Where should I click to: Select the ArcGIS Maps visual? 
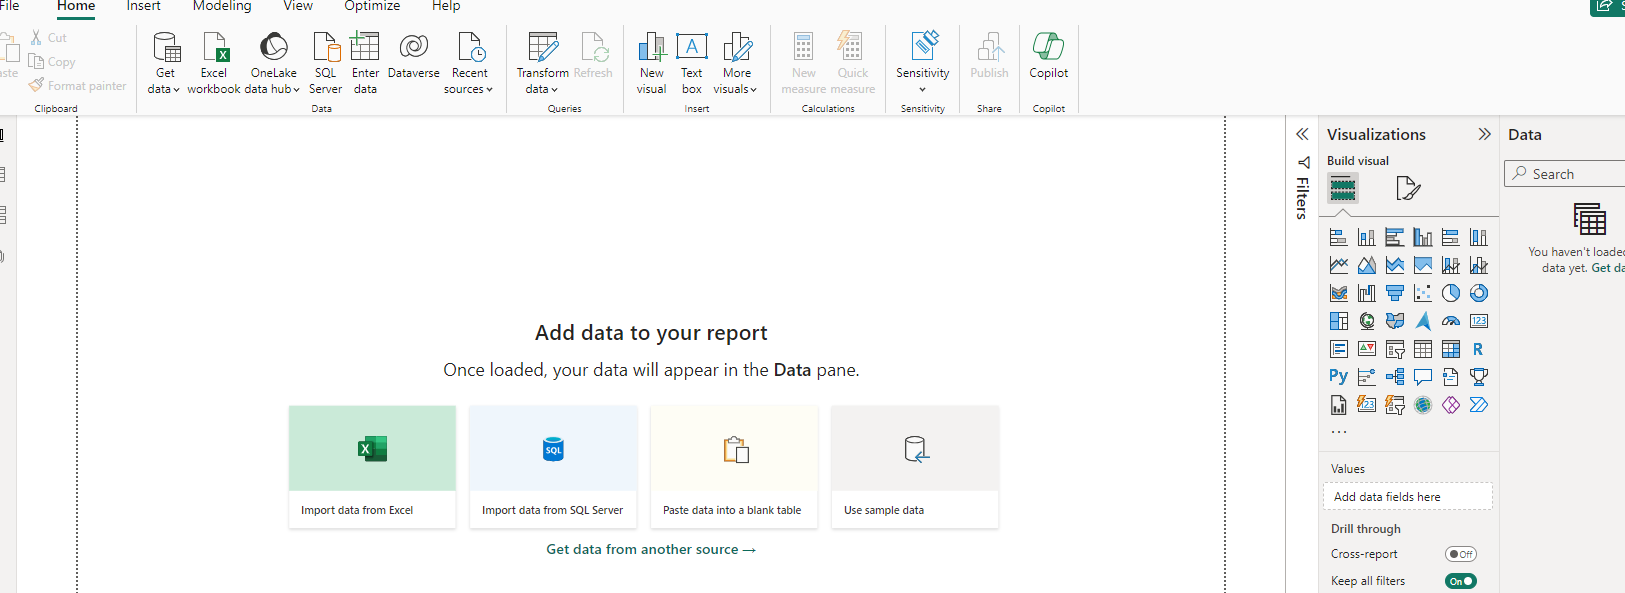coord(1422,405)
